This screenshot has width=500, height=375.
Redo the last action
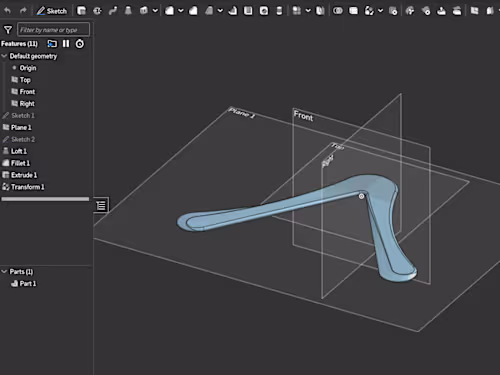click(x=23, y=11)
